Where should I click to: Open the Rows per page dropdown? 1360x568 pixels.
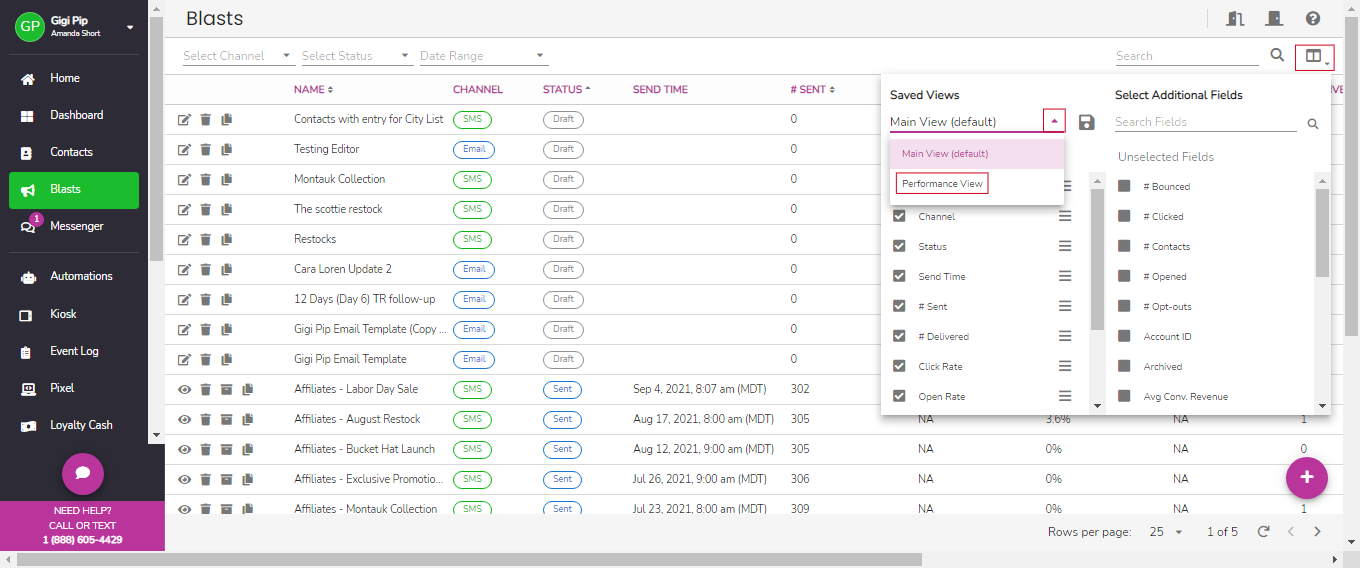pyautogui.click(x=1166, y=532)
